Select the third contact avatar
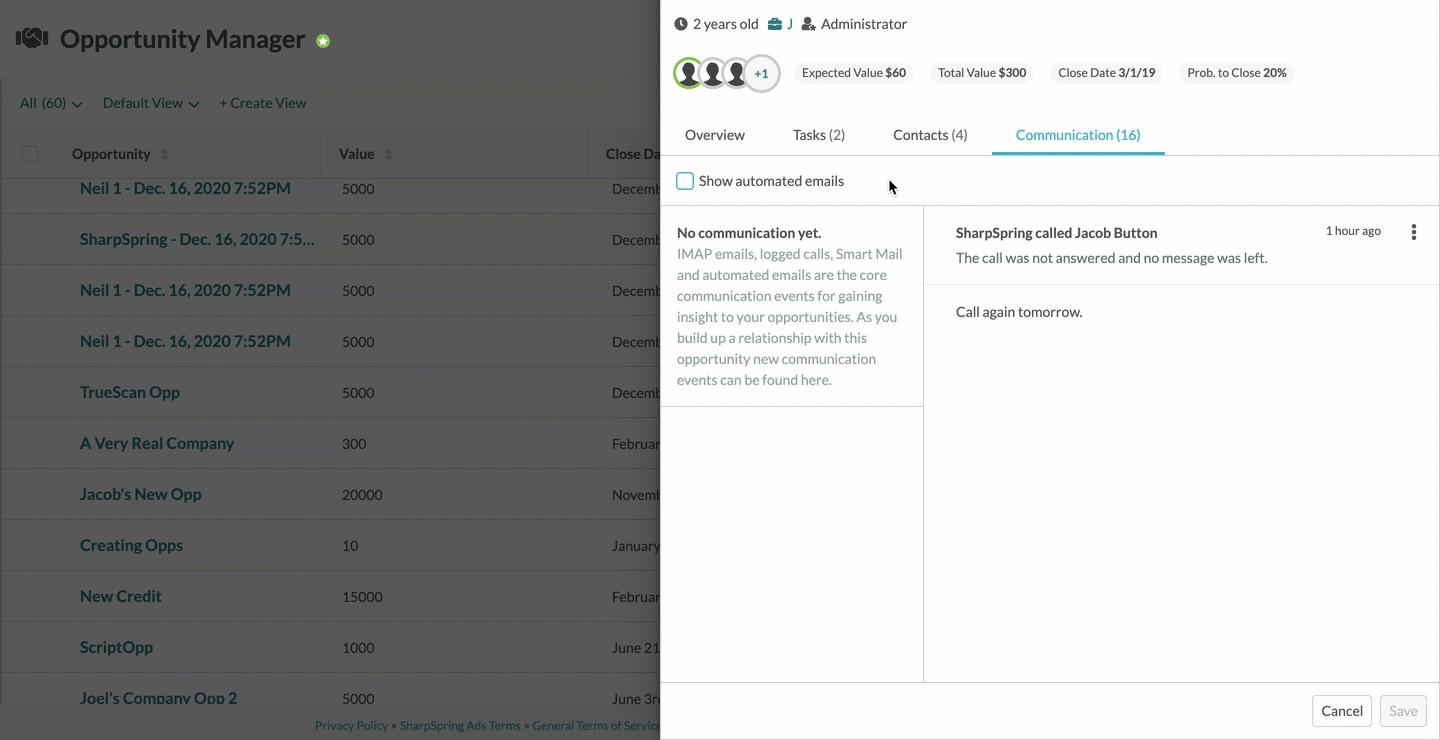This screenshot has width=1440, height=740. point(736,73)
